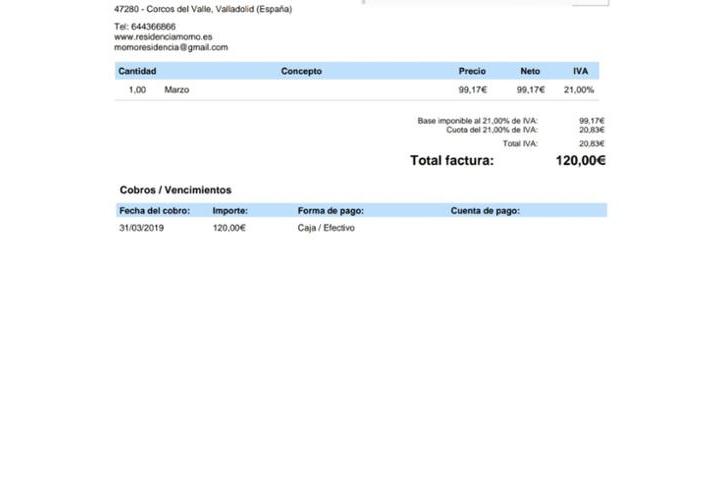
Task: Click the Forma de pago header
Action: (330, 211)
